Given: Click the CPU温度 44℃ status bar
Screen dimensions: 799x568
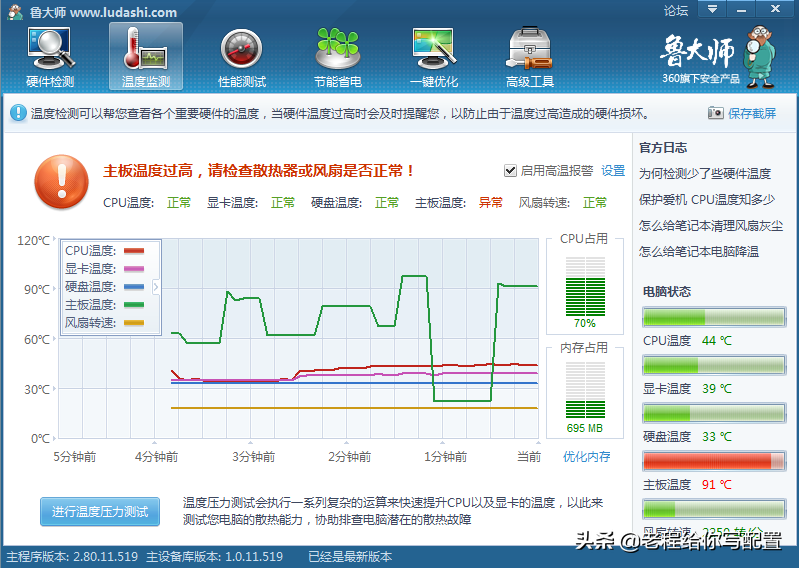Looking at the screenshot, I should pos(714,317).
